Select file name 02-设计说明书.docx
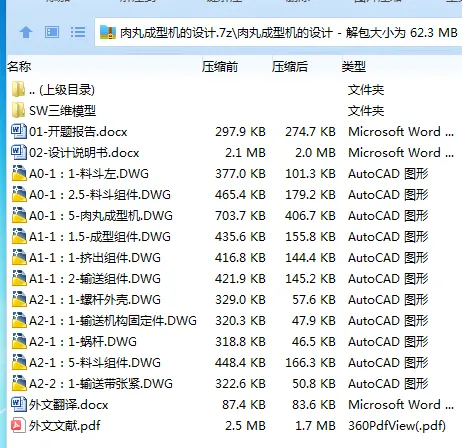 [84, 153]
